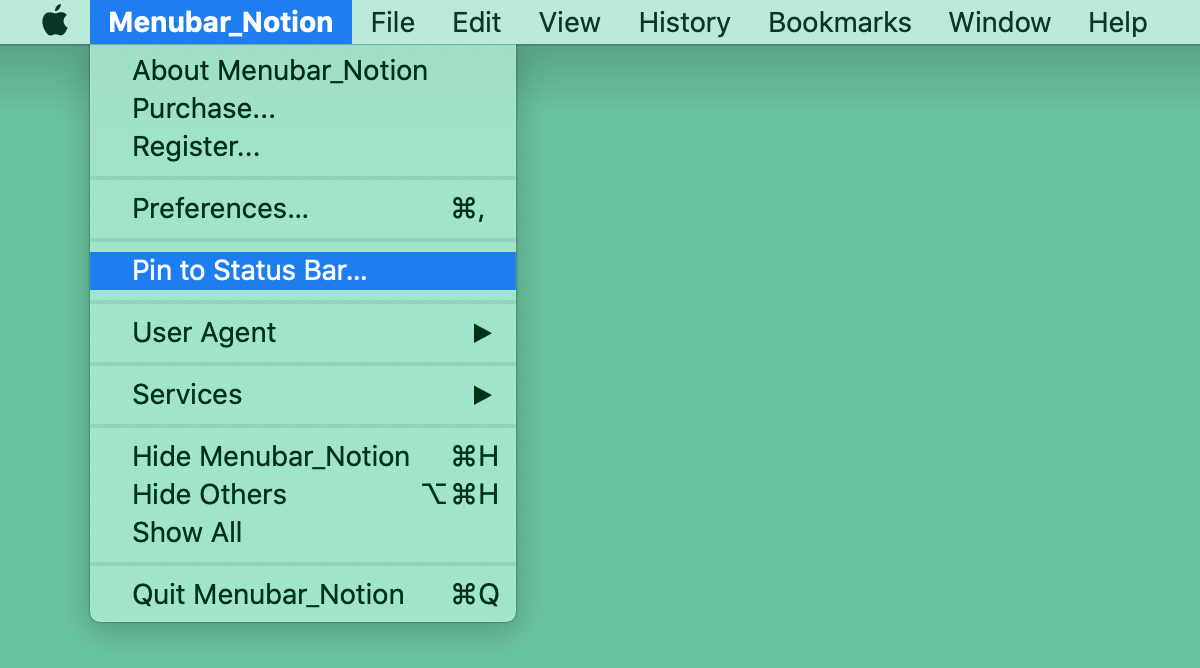Select the Register... menu entry
Viewport: 1200px width, 668px height.
(x=303, y=147)
